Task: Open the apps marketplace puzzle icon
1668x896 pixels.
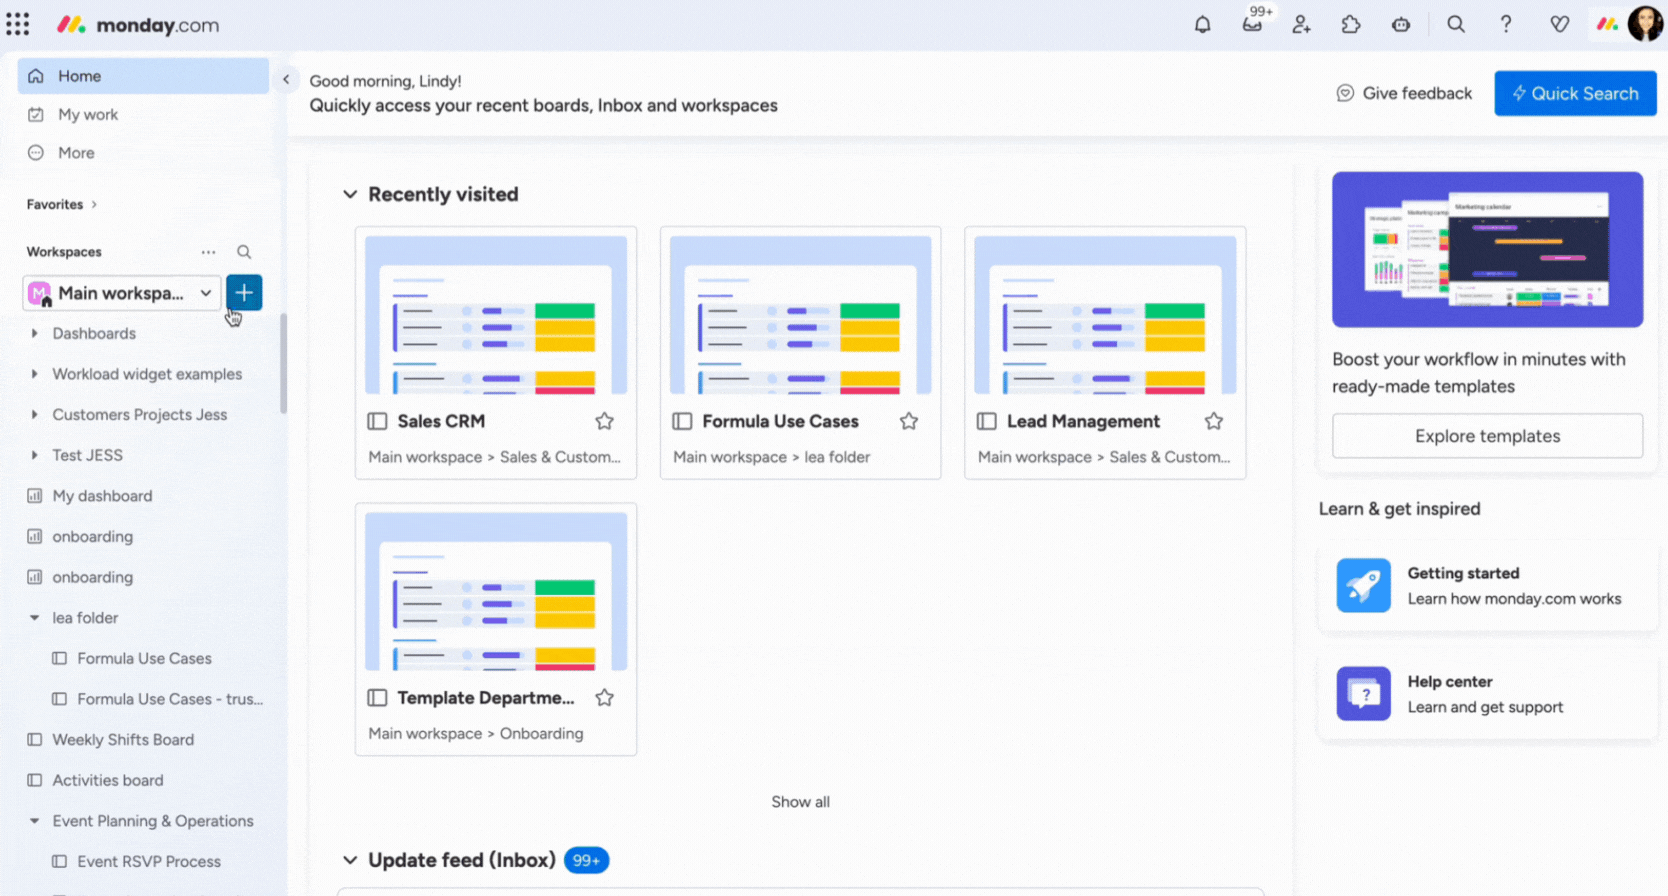Action: 1351,24
